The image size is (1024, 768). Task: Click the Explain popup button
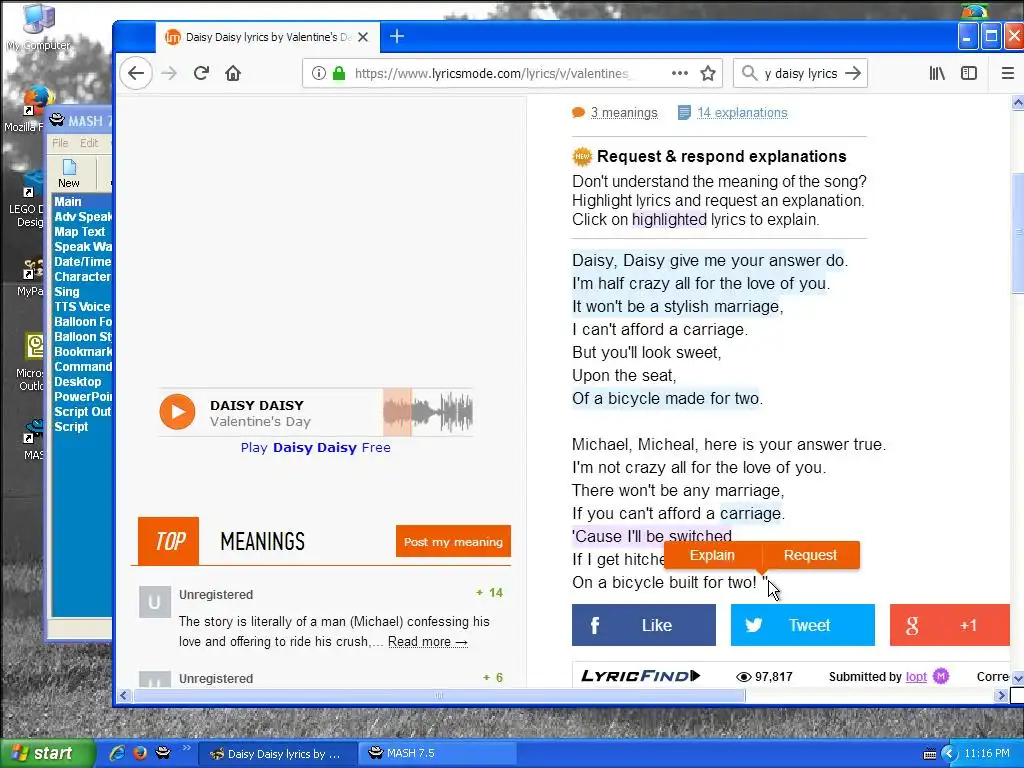[x=712, y=555]
